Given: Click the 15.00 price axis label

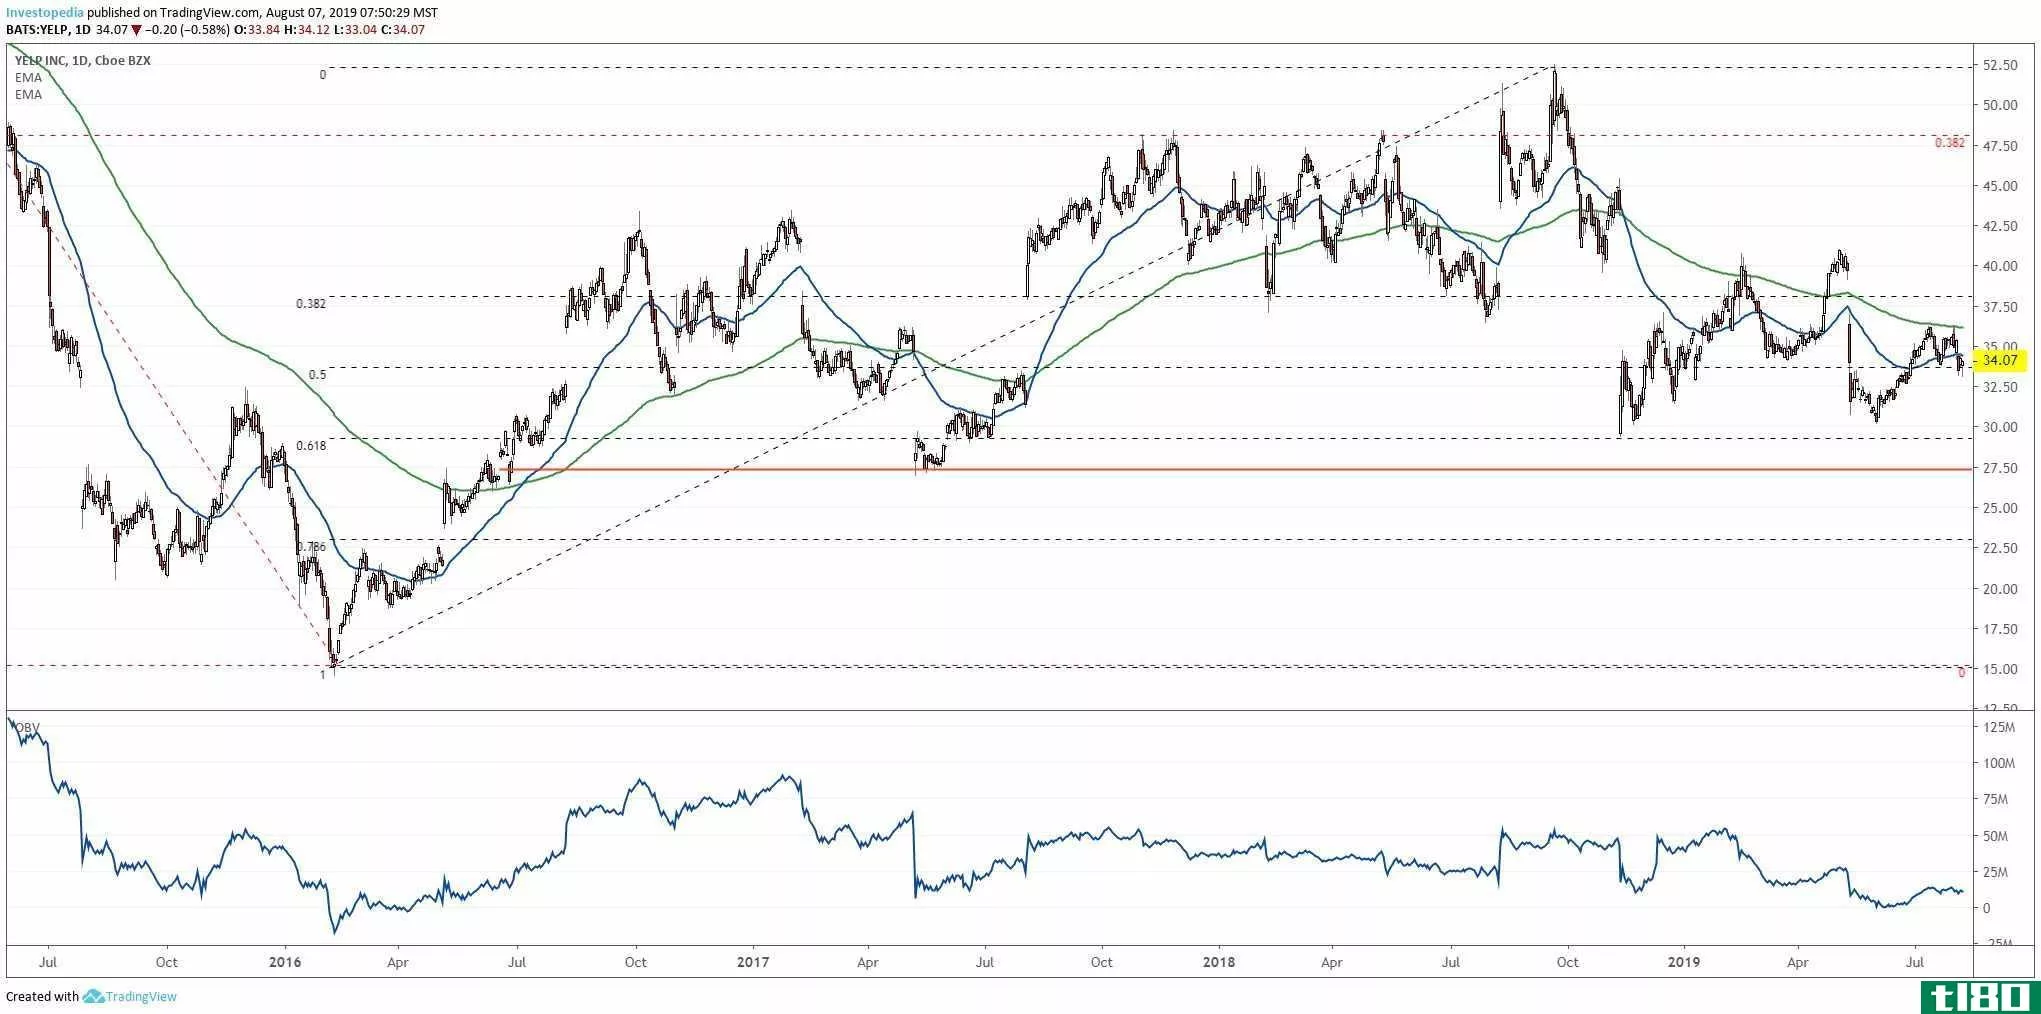Looking at the screenshot, I should 1999,669.
